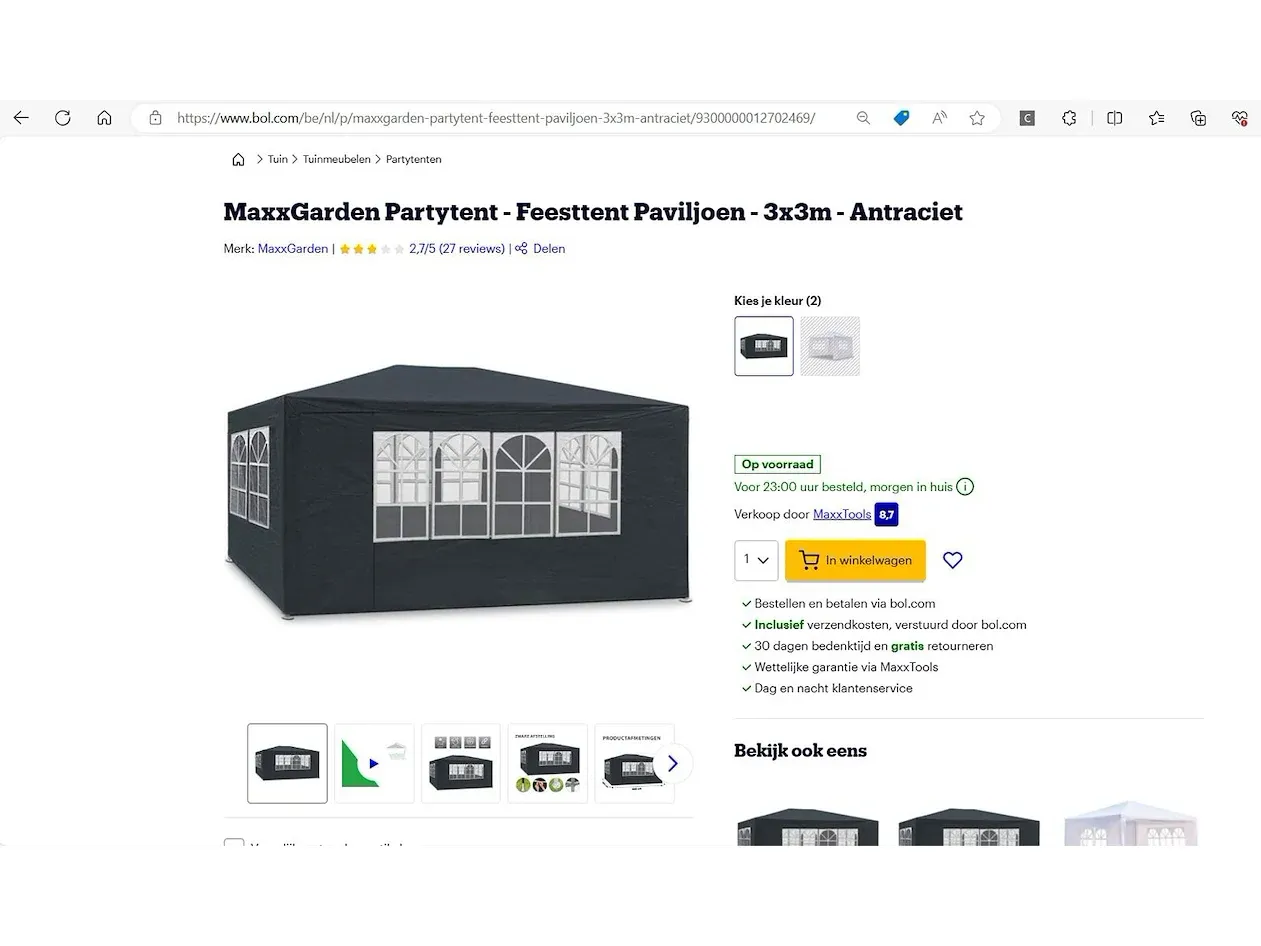The image size is (1261, 946).
Task: Select the anthracite color swatch
Action: coord(764,346)
